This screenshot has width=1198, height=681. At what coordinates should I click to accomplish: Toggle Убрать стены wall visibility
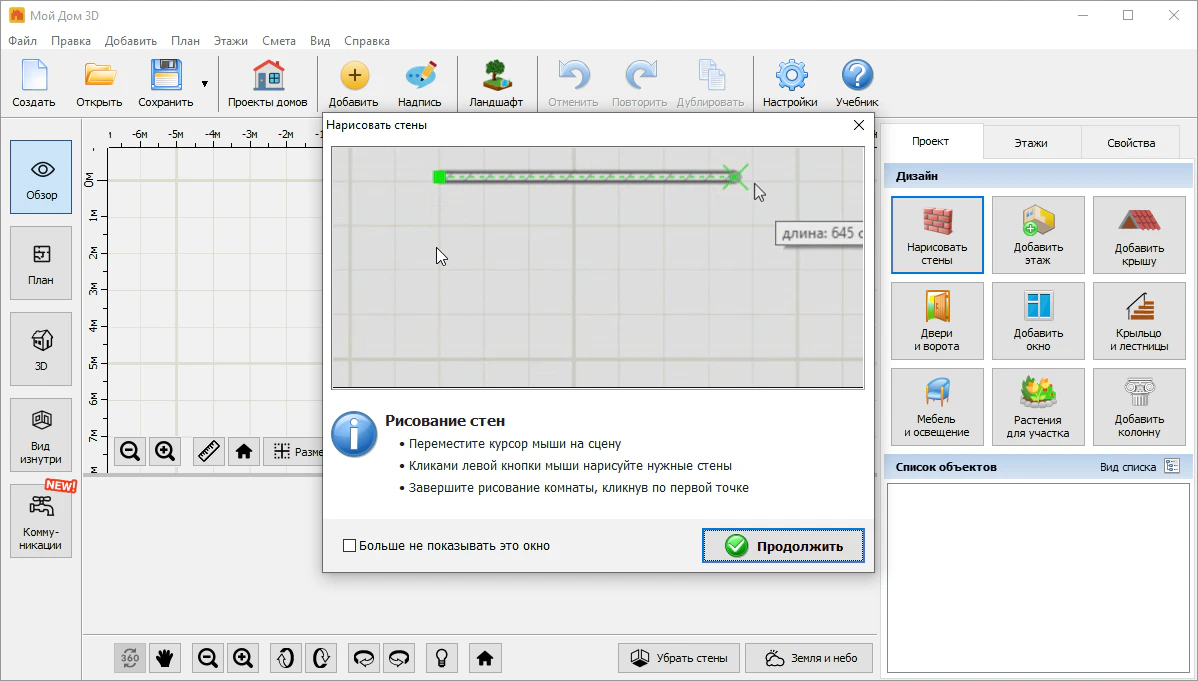coord(680,658)
